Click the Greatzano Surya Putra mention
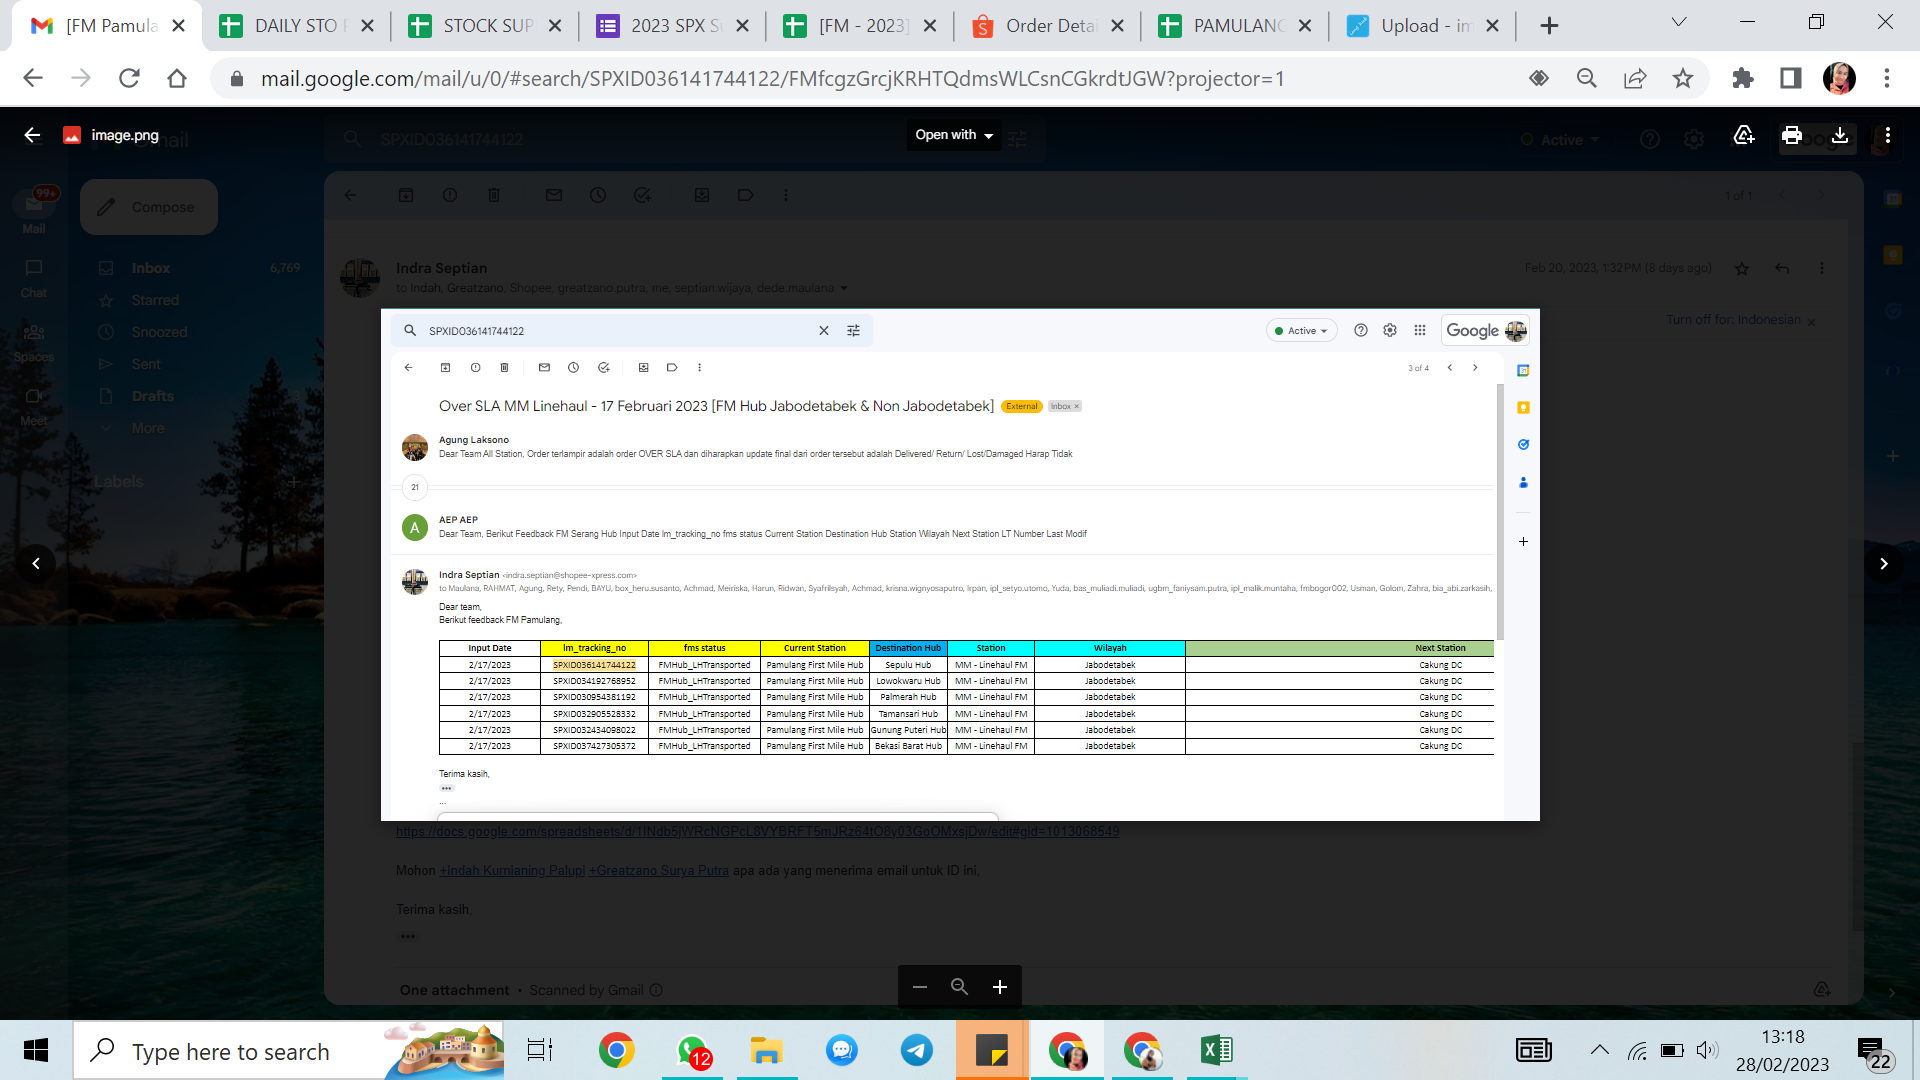The image size is (1920, 1080). coord(659,870)
